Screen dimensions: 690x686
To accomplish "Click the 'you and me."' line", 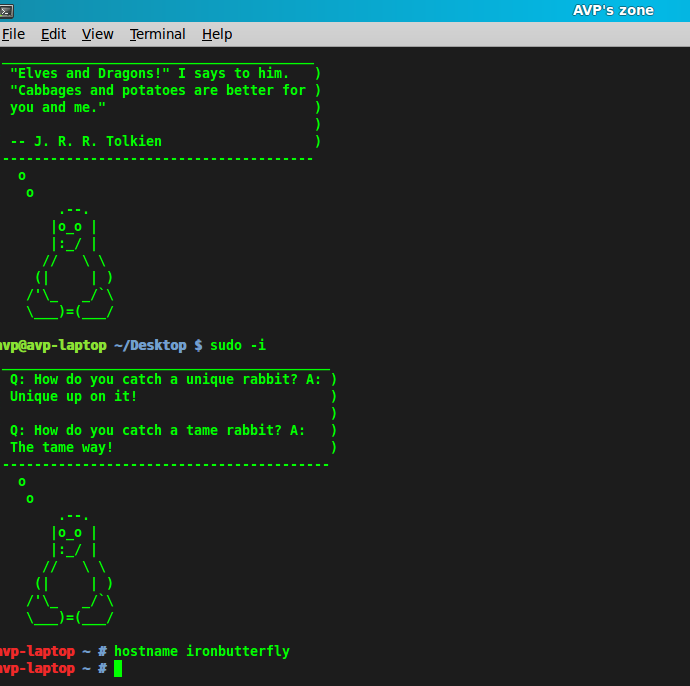I will pos(58,107).
